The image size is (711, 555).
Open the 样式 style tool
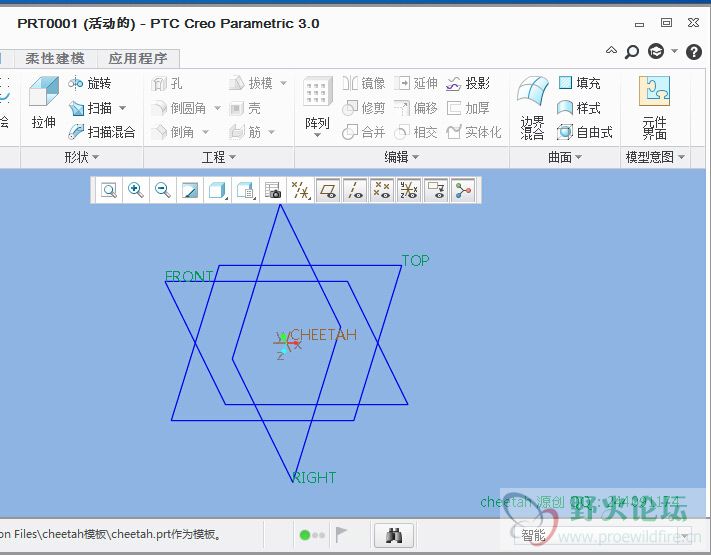click(x=579, y=108)
